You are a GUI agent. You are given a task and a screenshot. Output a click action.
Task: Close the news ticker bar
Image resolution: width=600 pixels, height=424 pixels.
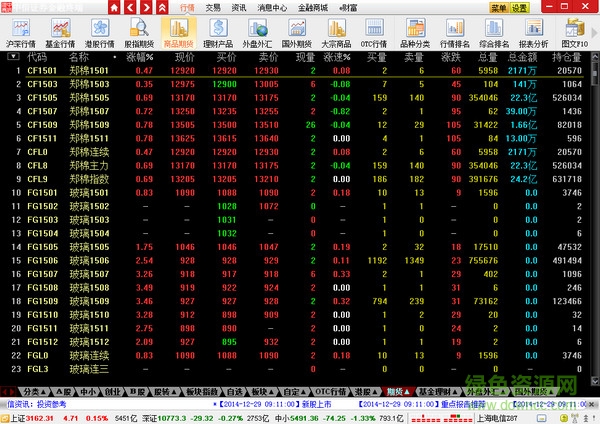592,404
